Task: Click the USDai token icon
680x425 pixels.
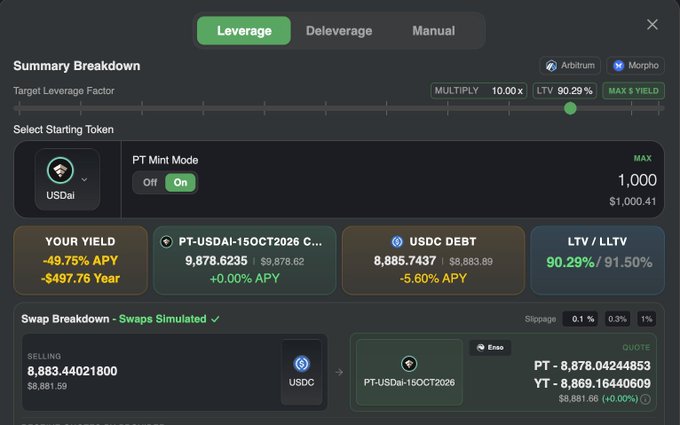Action: (60, 170)
